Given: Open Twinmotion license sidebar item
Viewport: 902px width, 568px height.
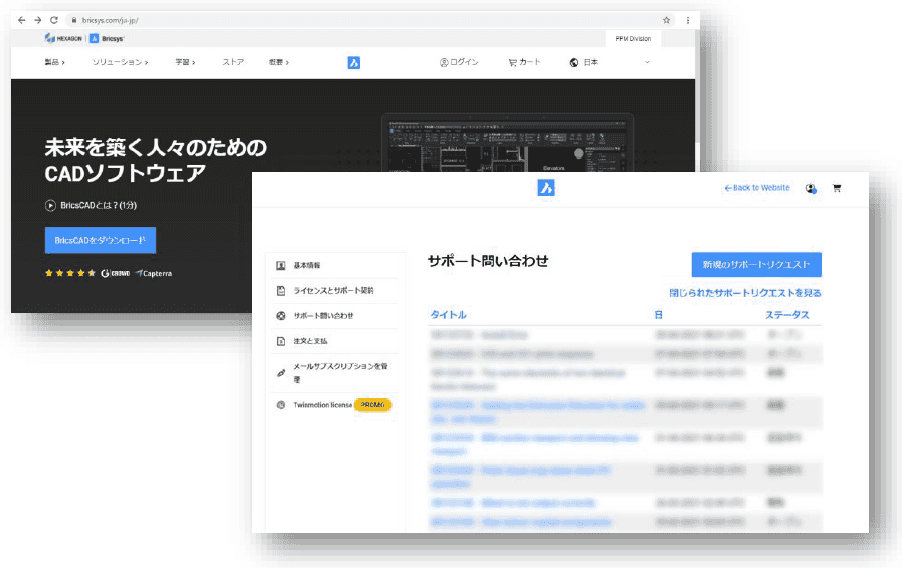Looking at the screenshot, I should [x=323, y=405].
